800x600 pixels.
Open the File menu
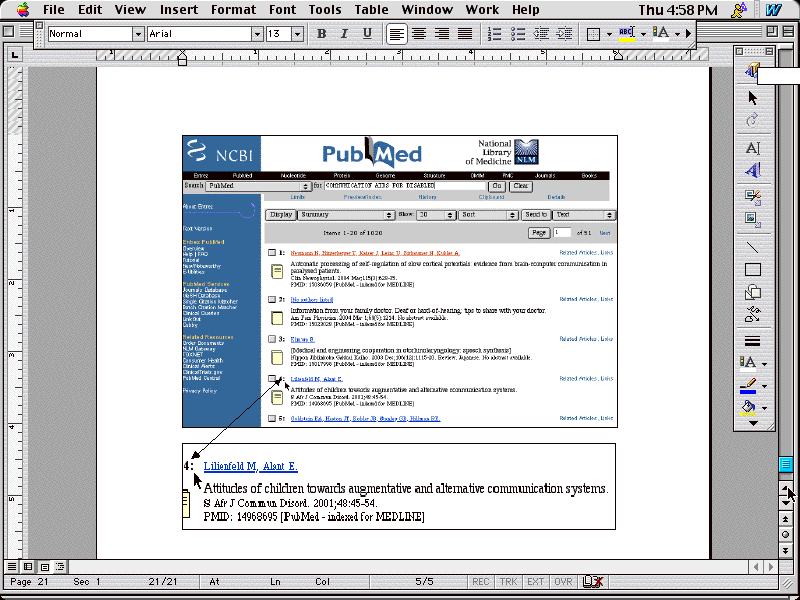coord(54,10)
